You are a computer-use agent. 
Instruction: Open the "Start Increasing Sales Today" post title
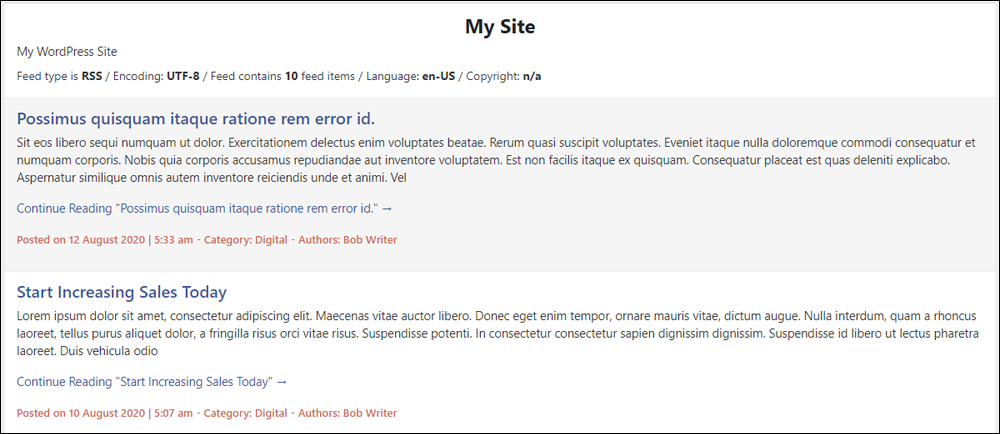click(122, 293)
